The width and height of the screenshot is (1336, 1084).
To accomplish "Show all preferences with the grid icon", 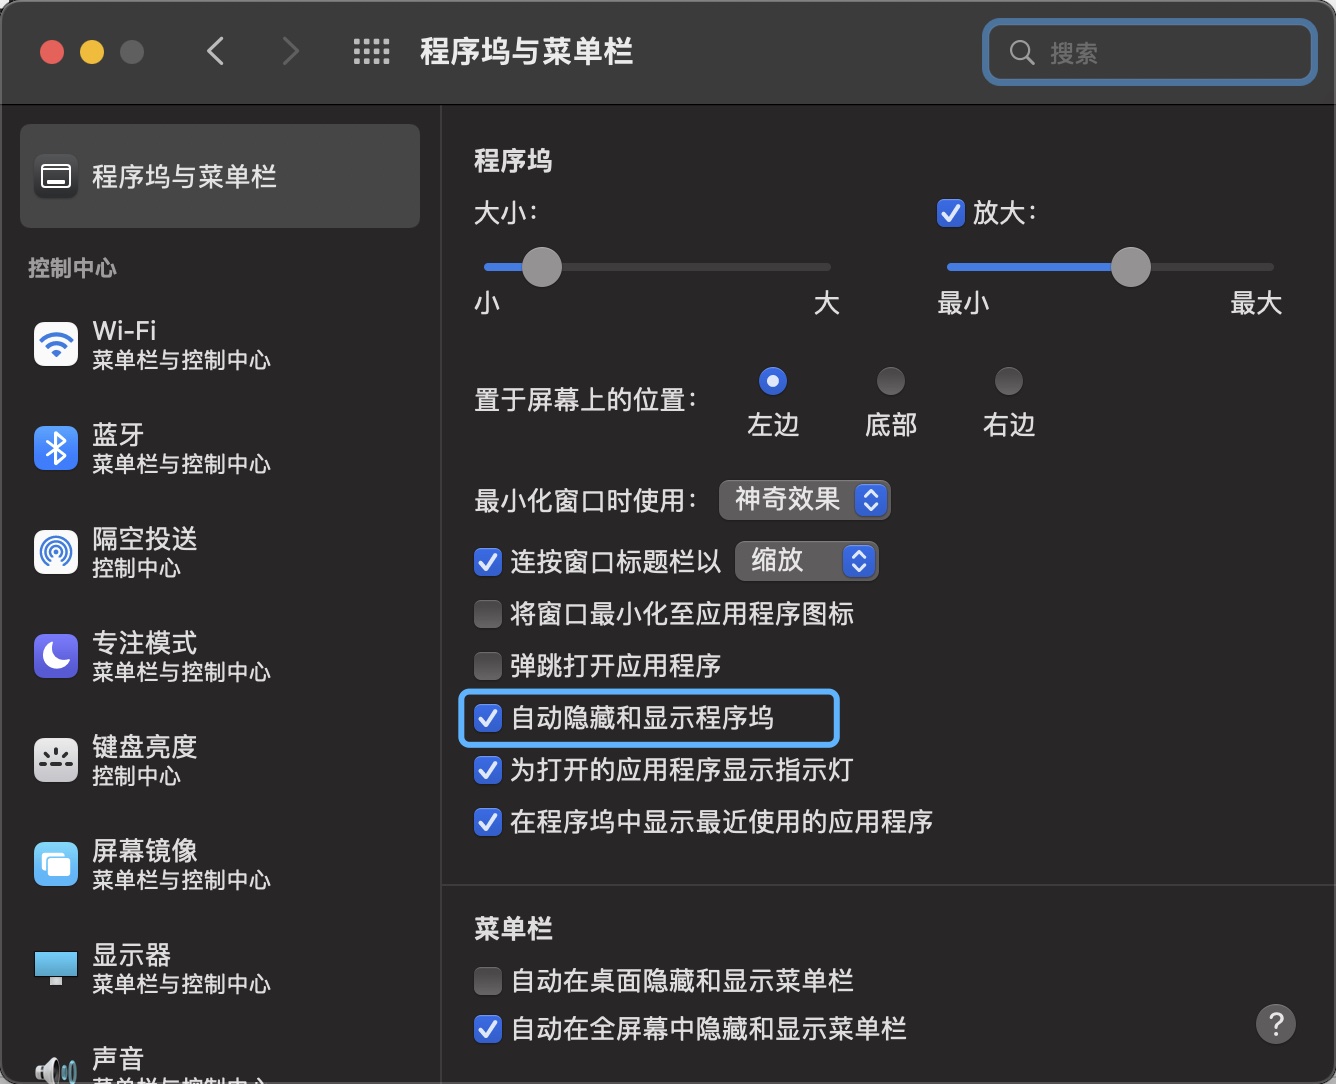I will [371, 52].
